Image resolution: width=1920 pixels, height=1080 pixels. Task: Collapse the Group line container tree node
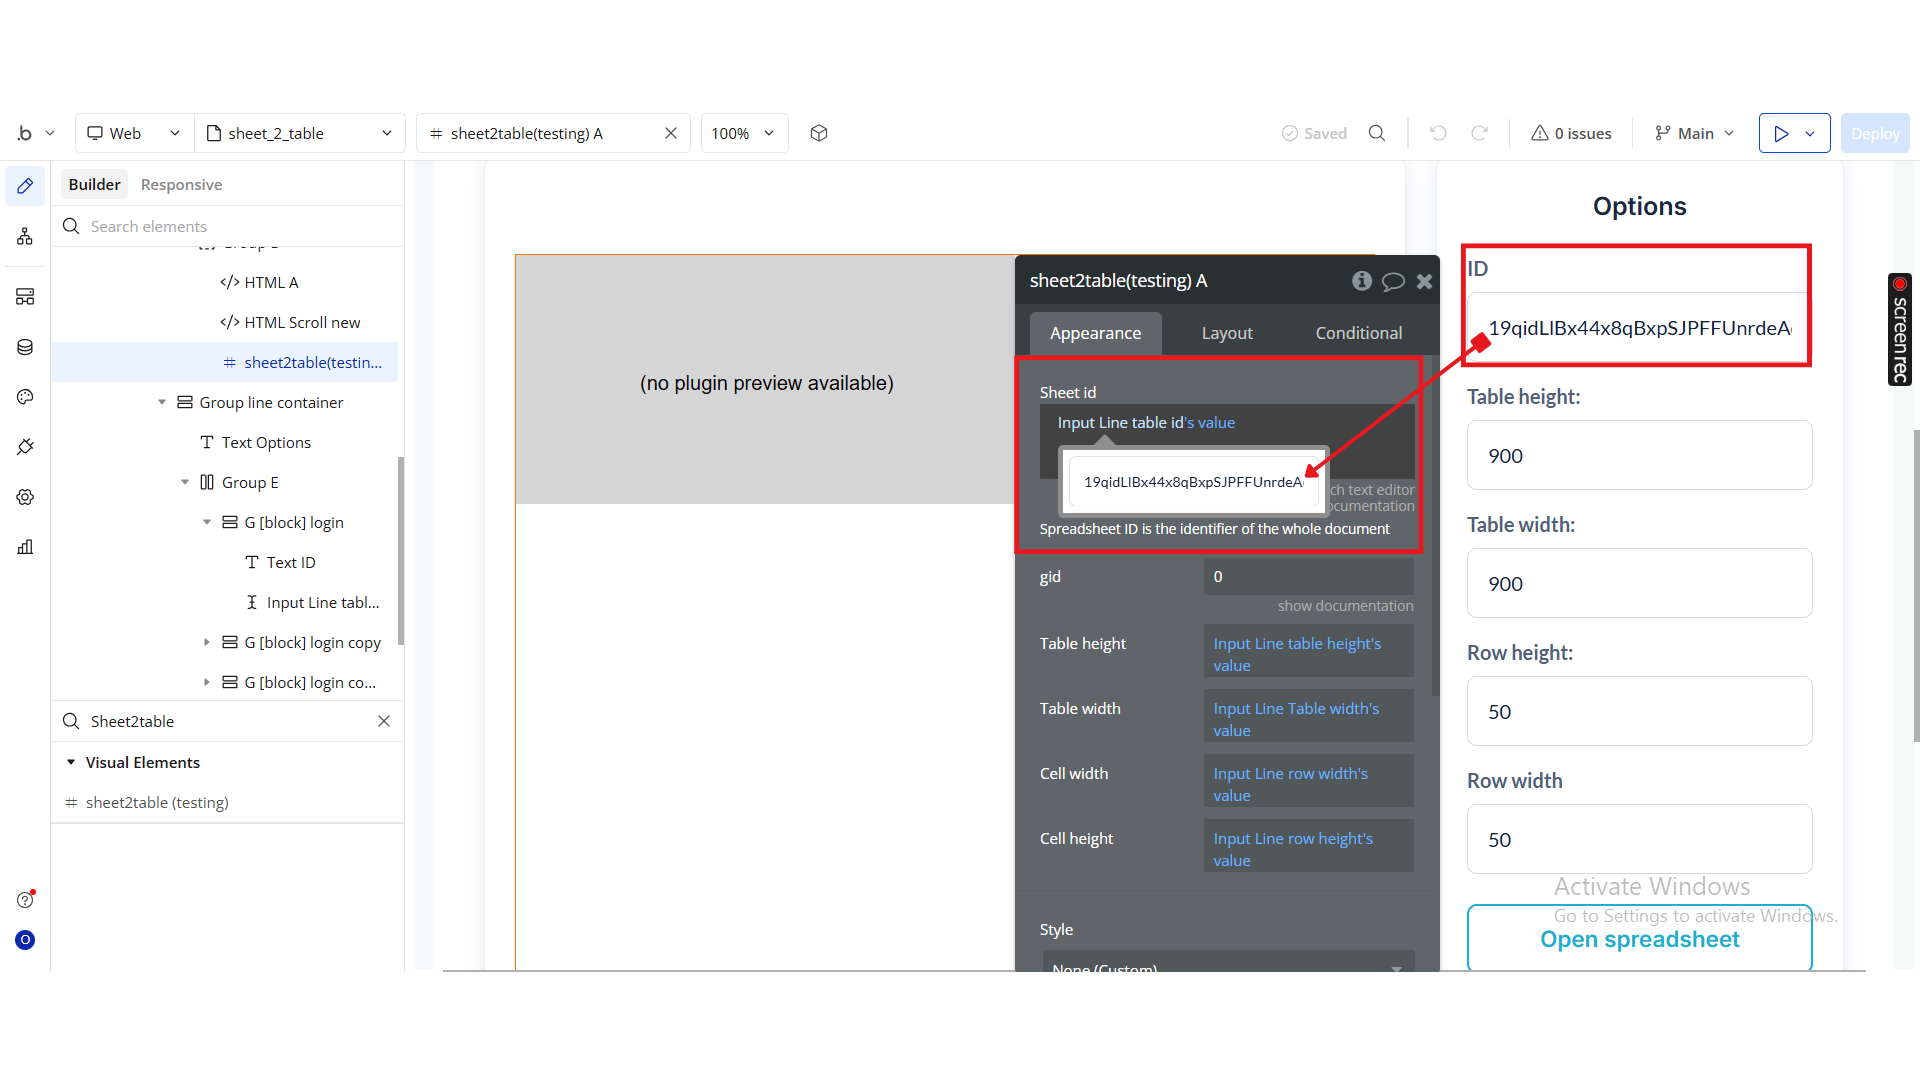pyautogui.click(x=162, y=402)
